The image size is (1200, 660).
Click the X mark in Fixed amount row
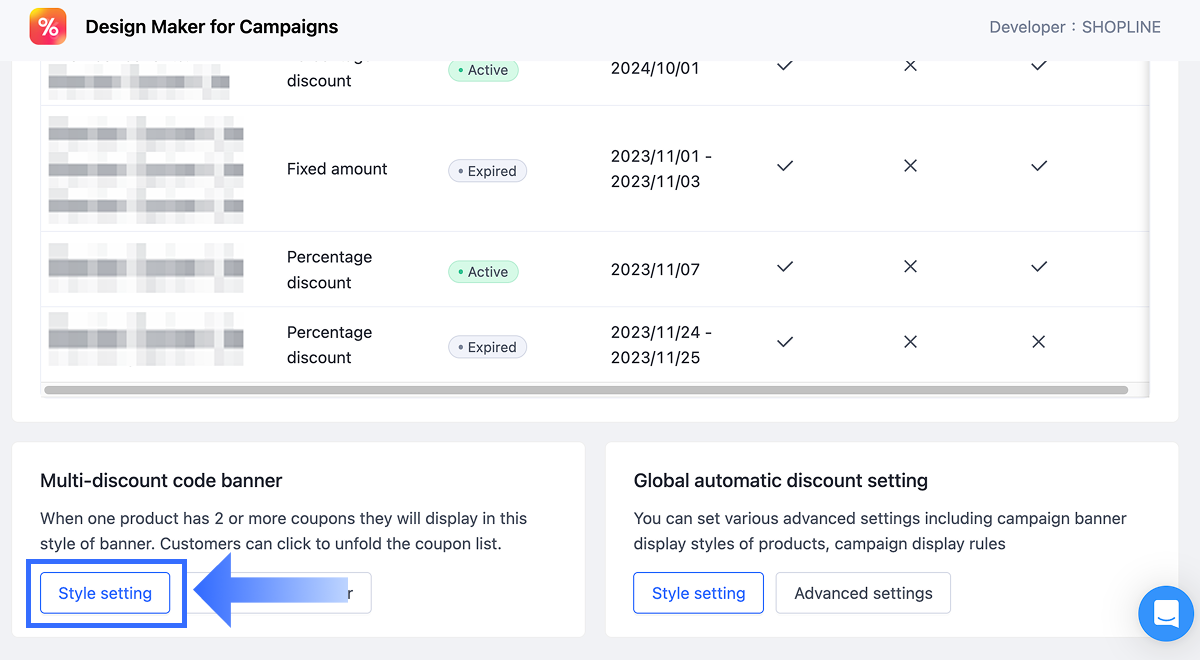(910, 166)
